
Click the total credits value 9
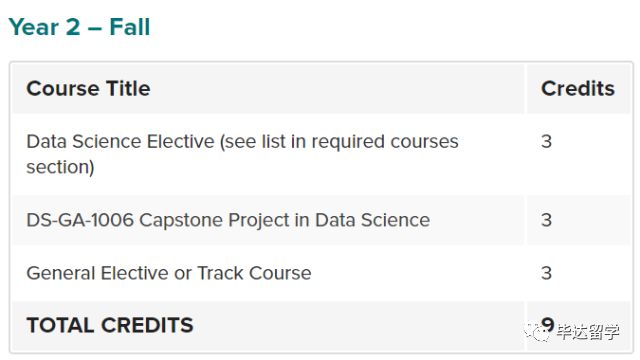(547, 324)
